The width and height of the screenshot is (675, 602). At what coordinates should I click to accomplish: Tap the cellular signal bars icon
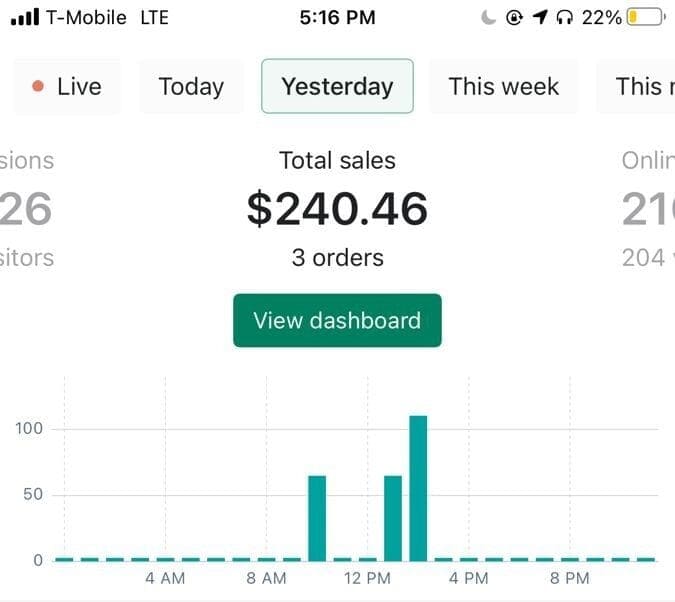[24, 17]
